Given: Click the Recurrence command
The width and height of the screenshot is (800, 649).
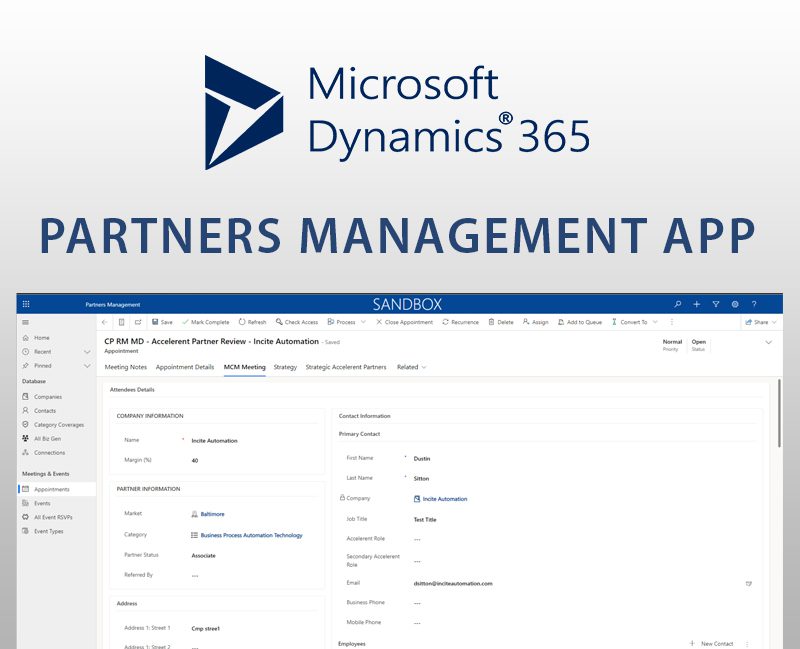Looking at the screenshot, I should pyautogui.click(x=461, y=322).
